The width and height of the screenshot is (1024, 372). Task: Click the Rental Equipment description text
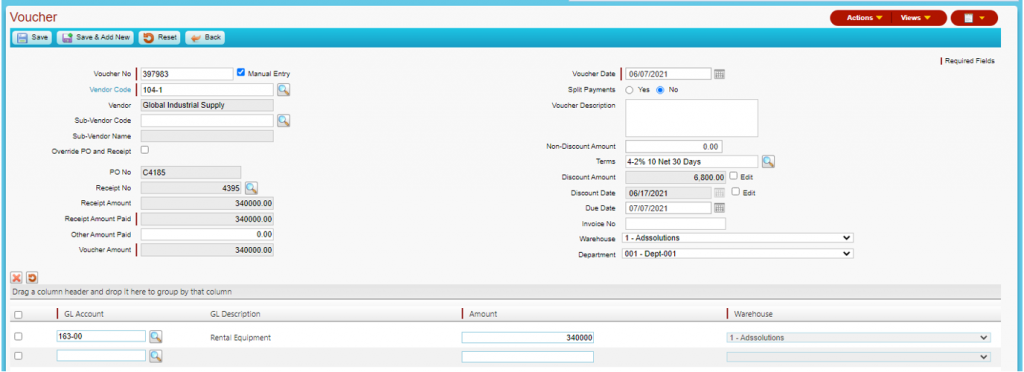[x=240, y=338]
